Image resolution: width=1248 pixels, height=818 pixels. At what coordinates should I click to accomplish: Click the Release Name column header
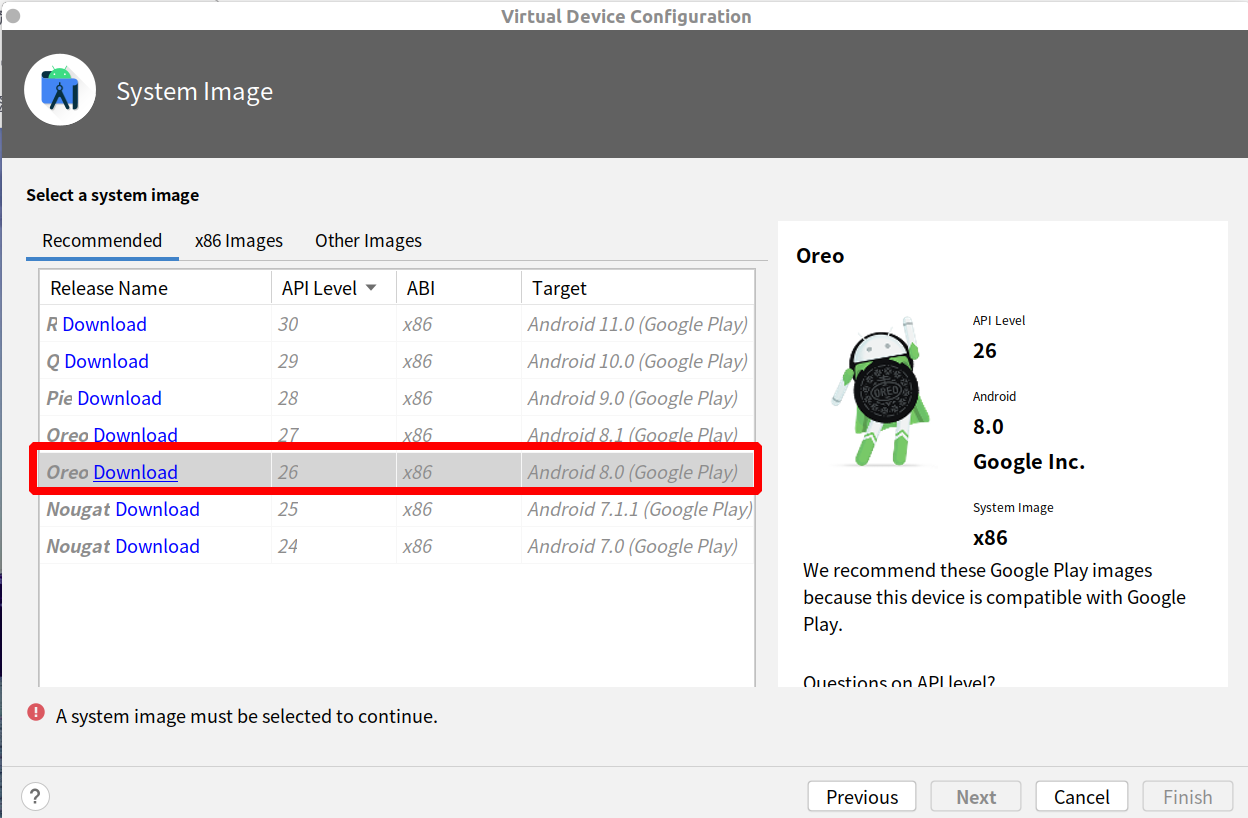coord(155,288)
